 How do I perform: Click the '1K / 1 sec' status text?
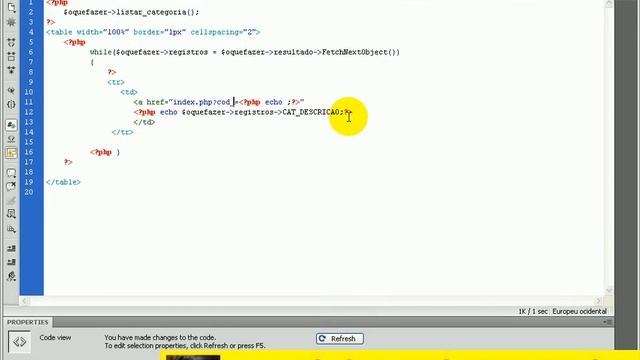533,311
